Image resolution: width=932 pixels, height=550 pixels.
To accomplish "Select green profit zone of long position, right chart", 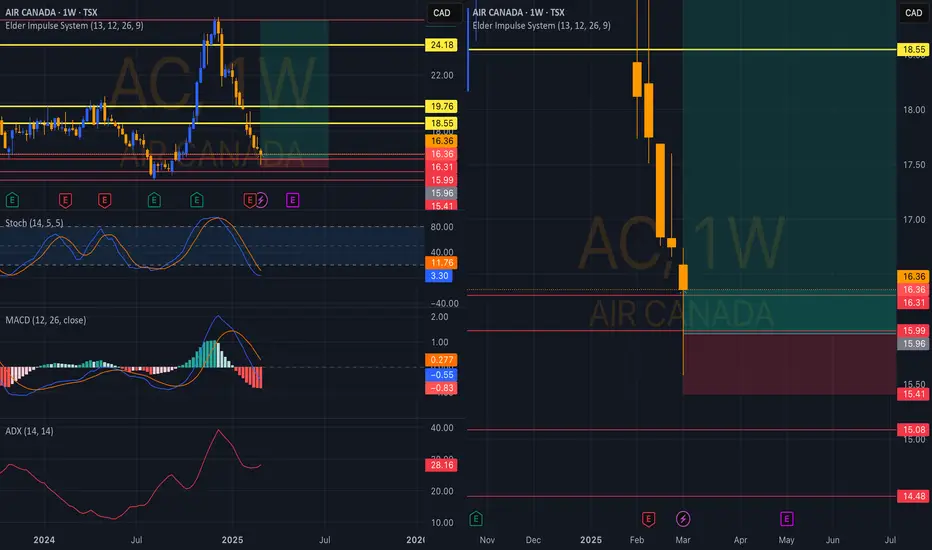I will click(789, 166).
